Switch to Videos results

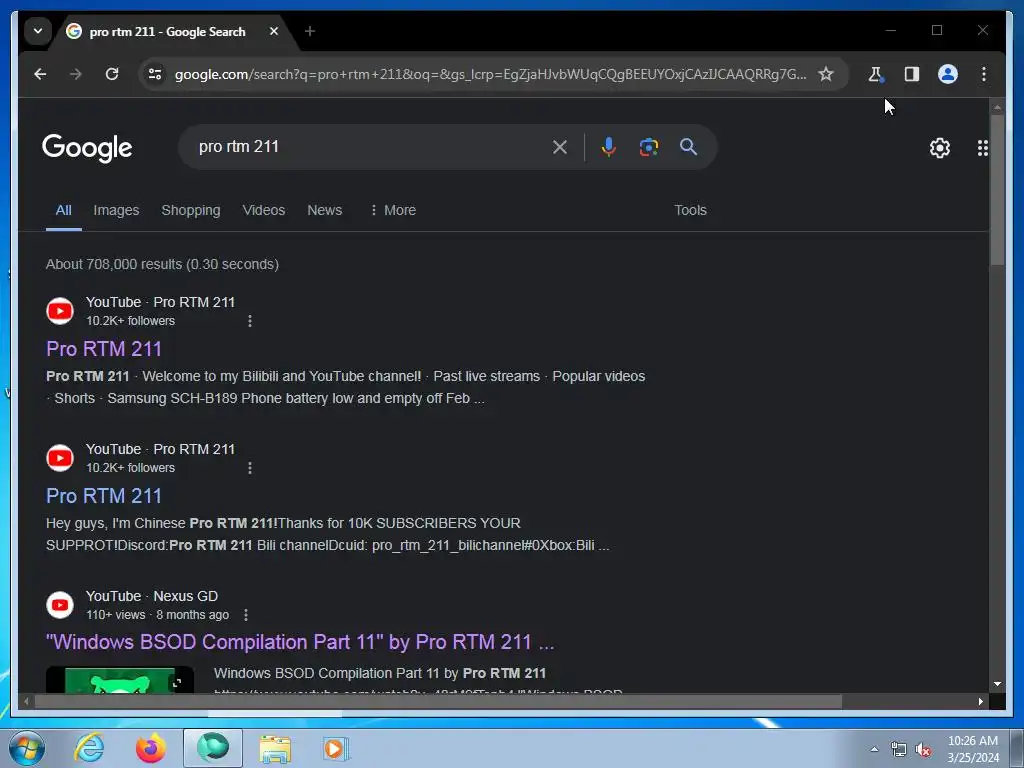[x=264, y=210]
